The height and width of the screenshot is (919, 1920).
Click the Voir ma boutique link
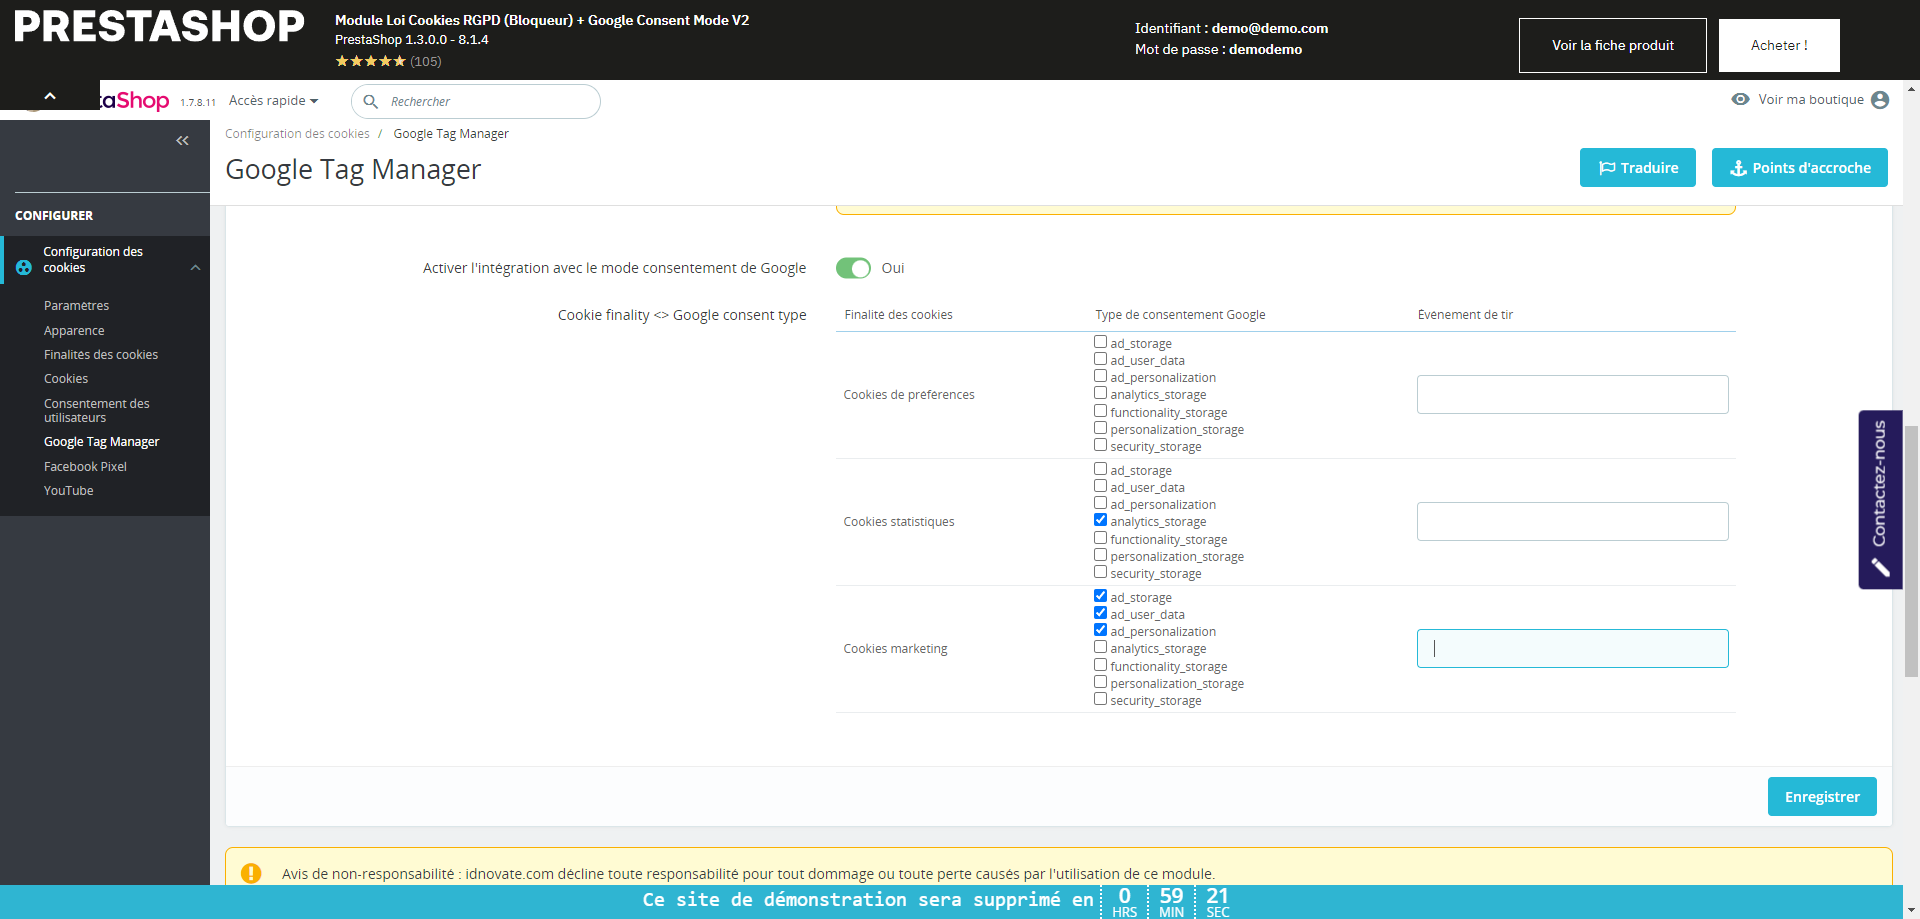click(1811, 100)
